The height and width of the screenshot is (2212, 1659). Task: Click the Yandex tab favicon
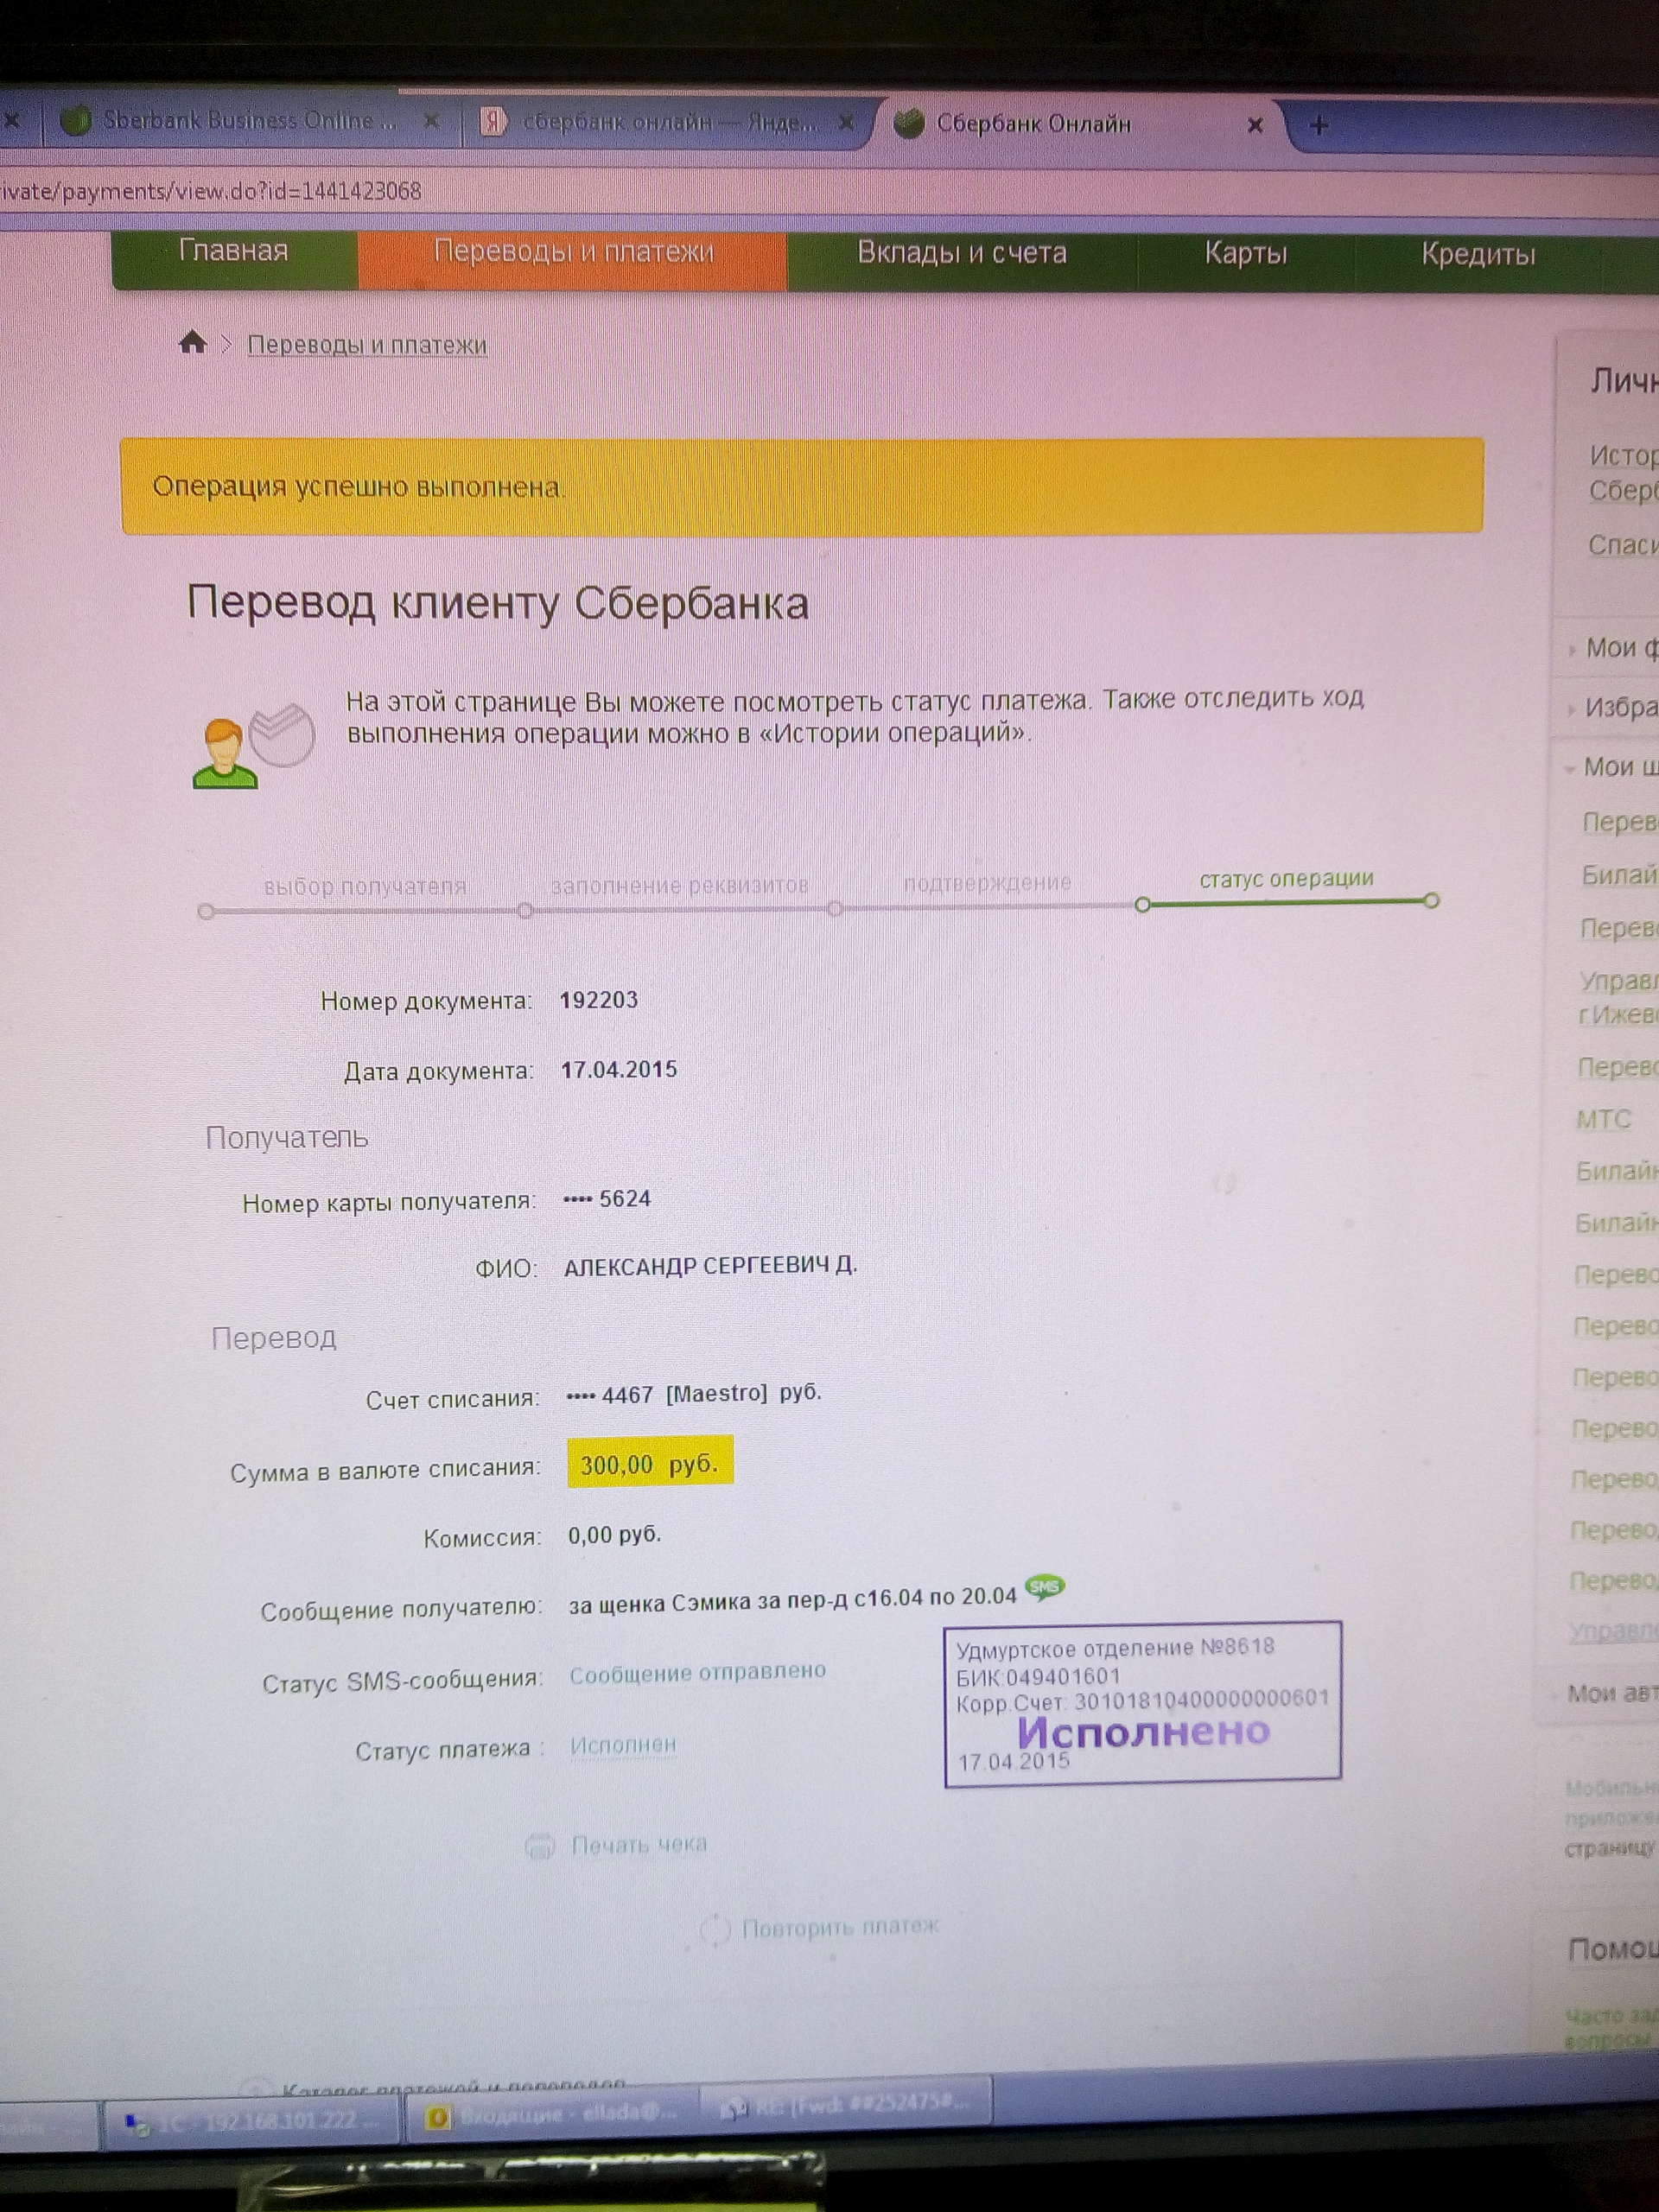(x=492, y=122)
